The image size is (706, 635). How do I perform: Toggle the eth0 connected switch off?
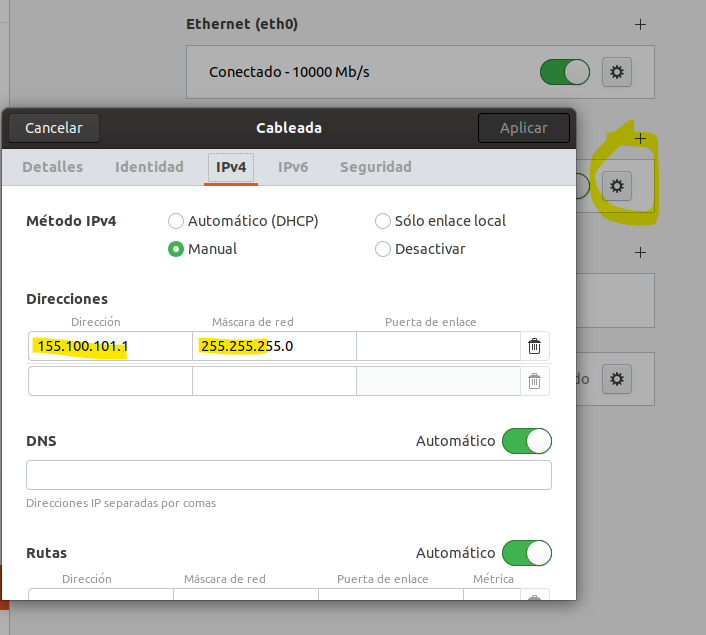564,72
